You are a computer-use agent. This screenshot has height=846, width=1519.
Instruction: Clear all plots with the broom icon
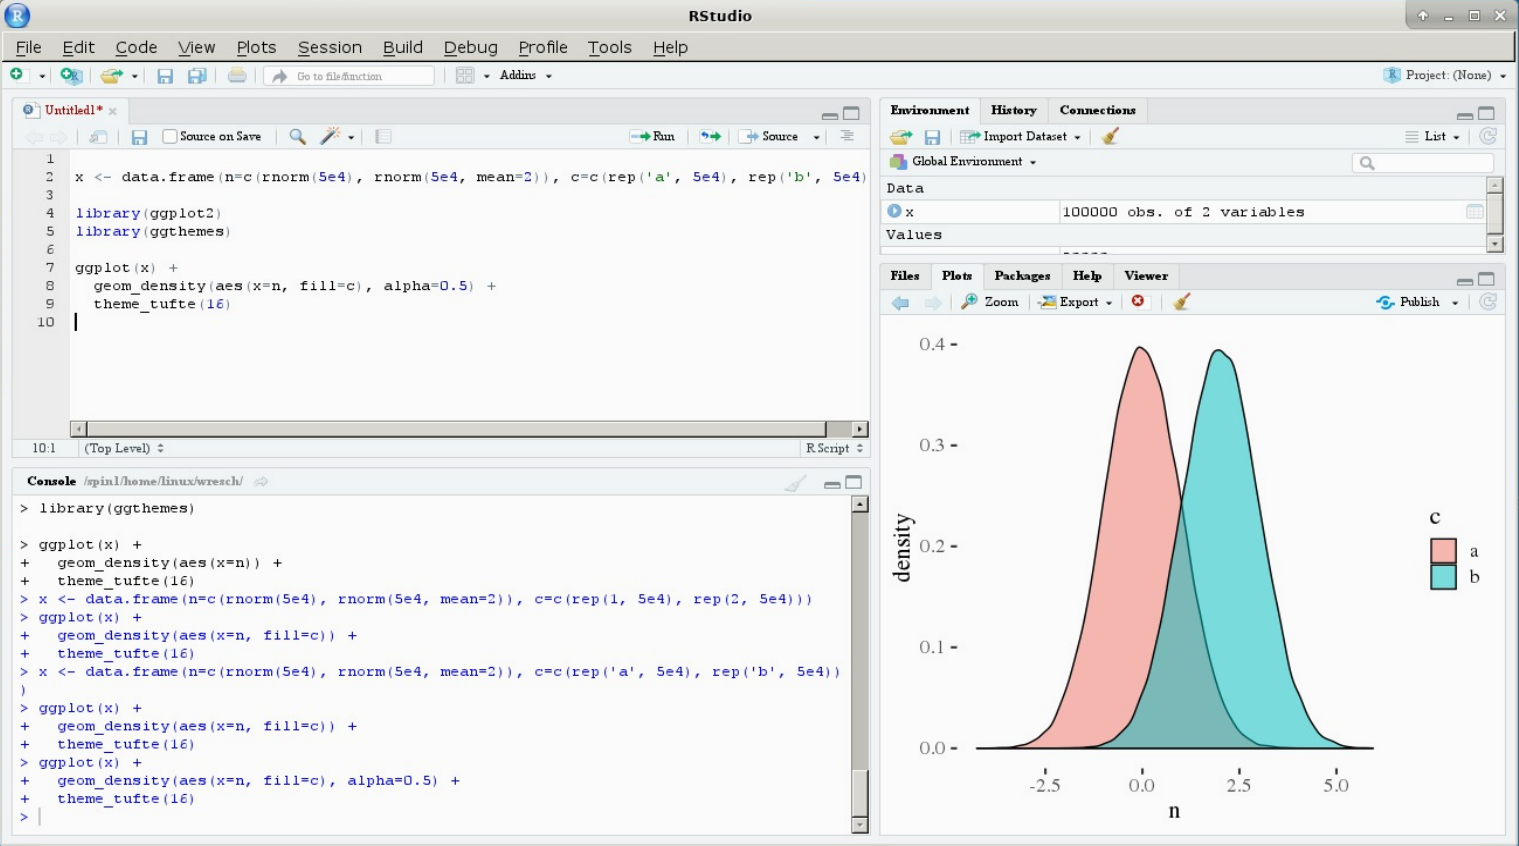coord(1182,302)
